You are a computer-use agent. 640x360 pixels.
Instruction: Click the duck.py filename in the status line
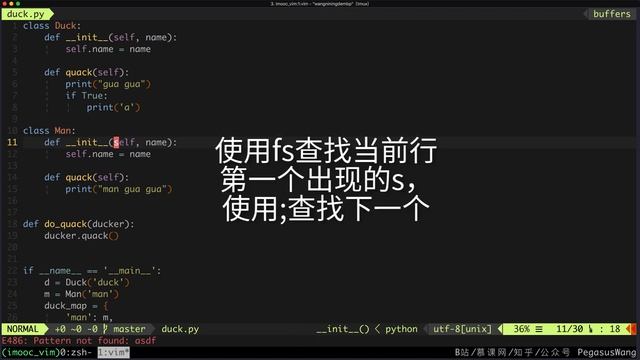pyautogui.click(x=180, y=329)
